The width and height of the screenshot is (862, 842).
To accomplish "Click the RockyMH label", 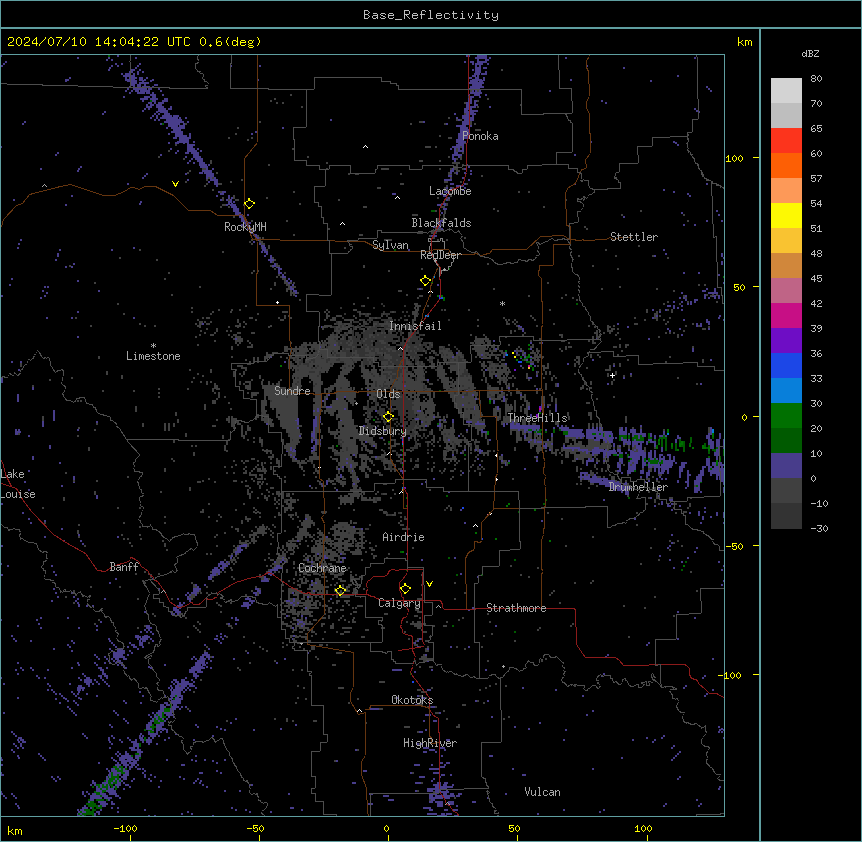I will click(x=245, y=227).
